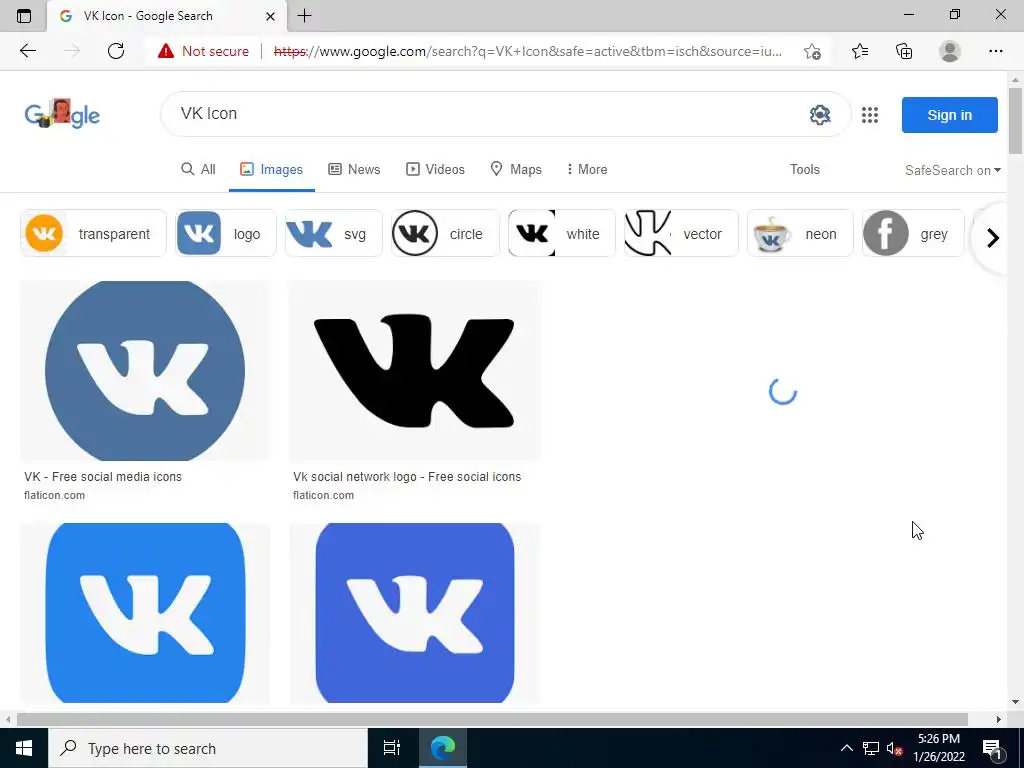Open the light blue rounded VK icon thumbnail

point(145,613)
